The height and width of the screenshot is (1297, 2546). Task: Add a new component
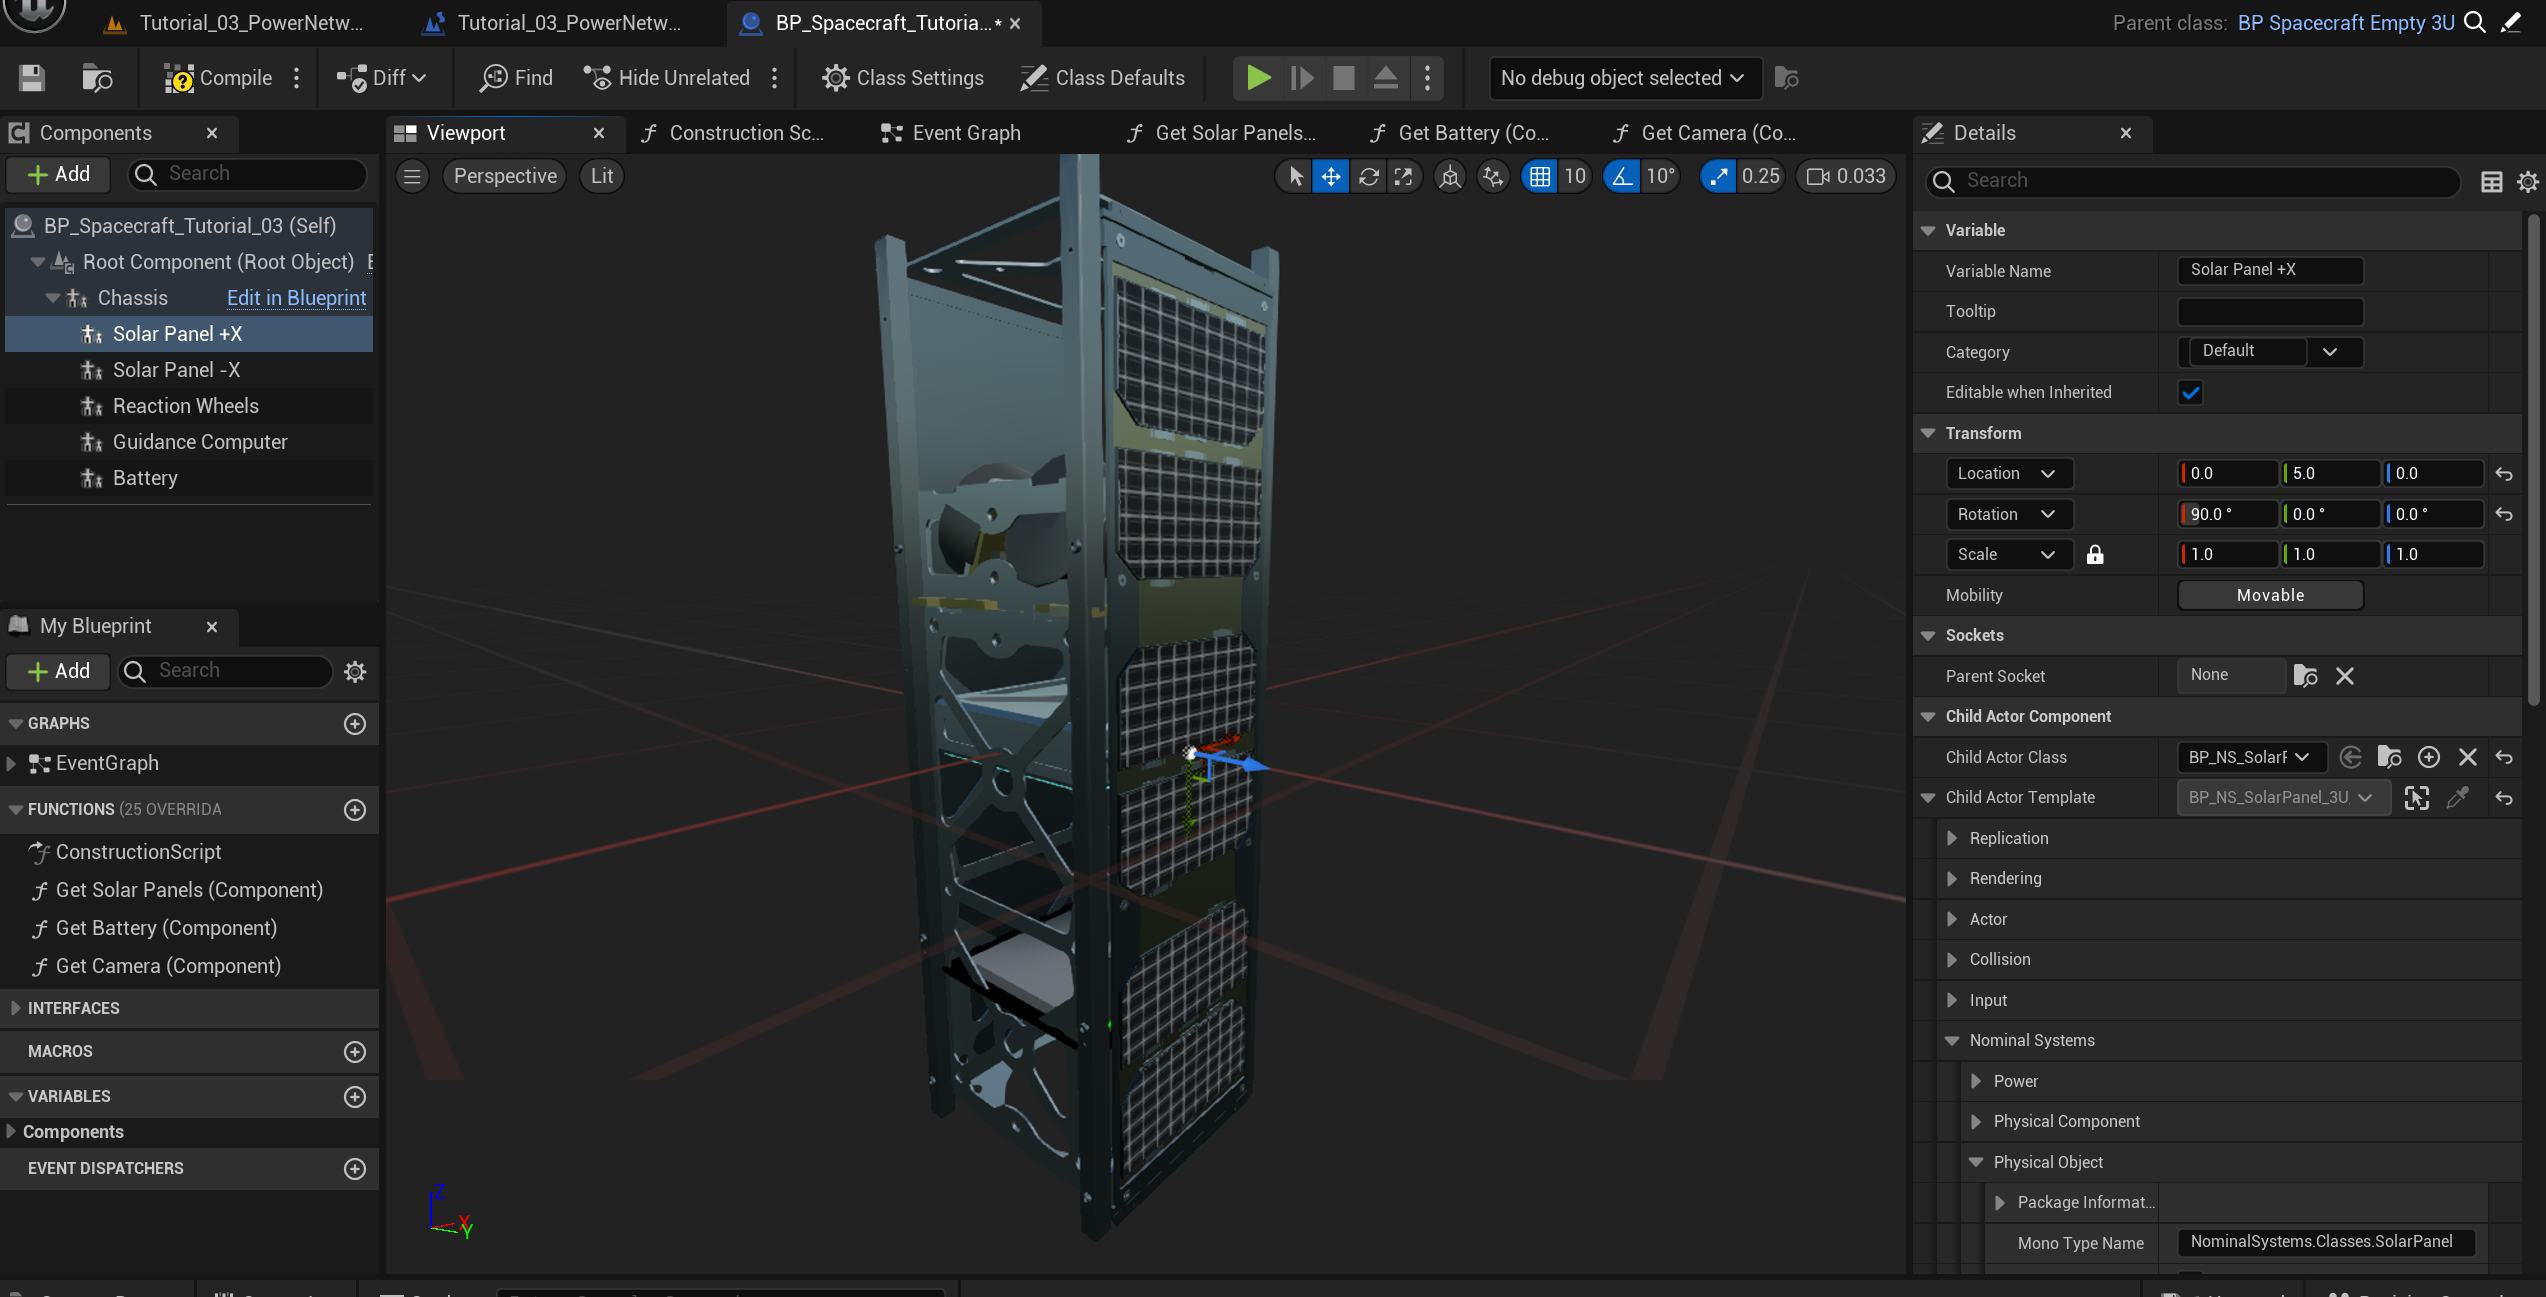point(59,174)
